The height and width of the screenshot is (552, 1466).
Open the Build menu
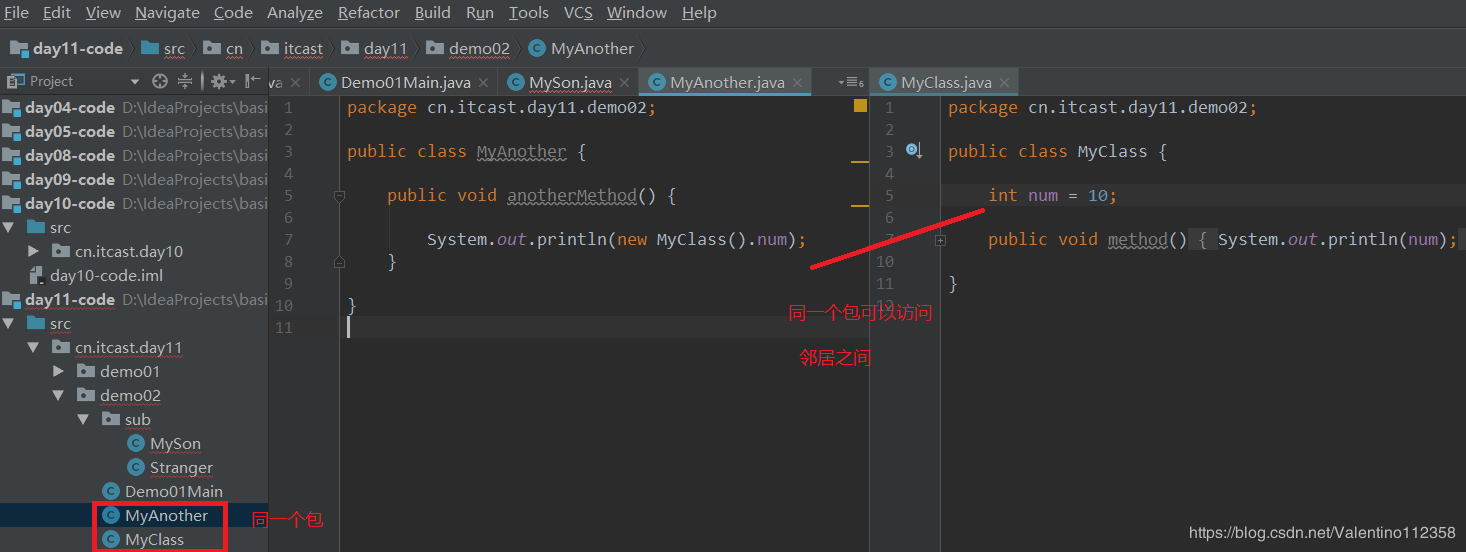pyautogui.click(x=432, y=12)
